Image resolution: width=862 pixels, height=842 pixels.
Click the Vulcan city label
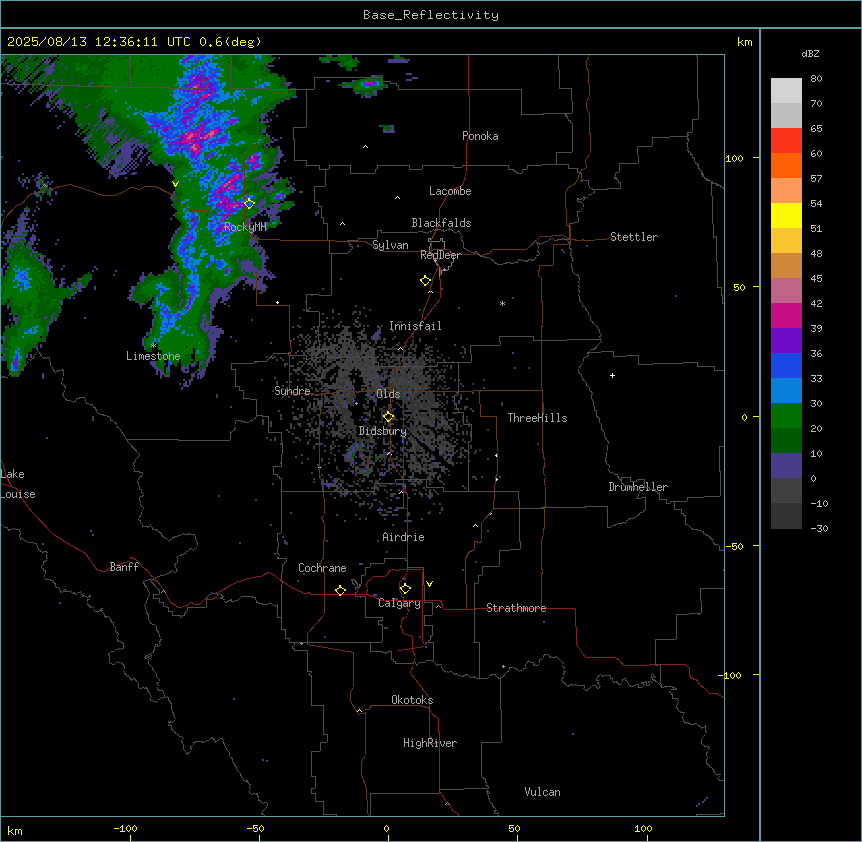[x=543, y=792]
